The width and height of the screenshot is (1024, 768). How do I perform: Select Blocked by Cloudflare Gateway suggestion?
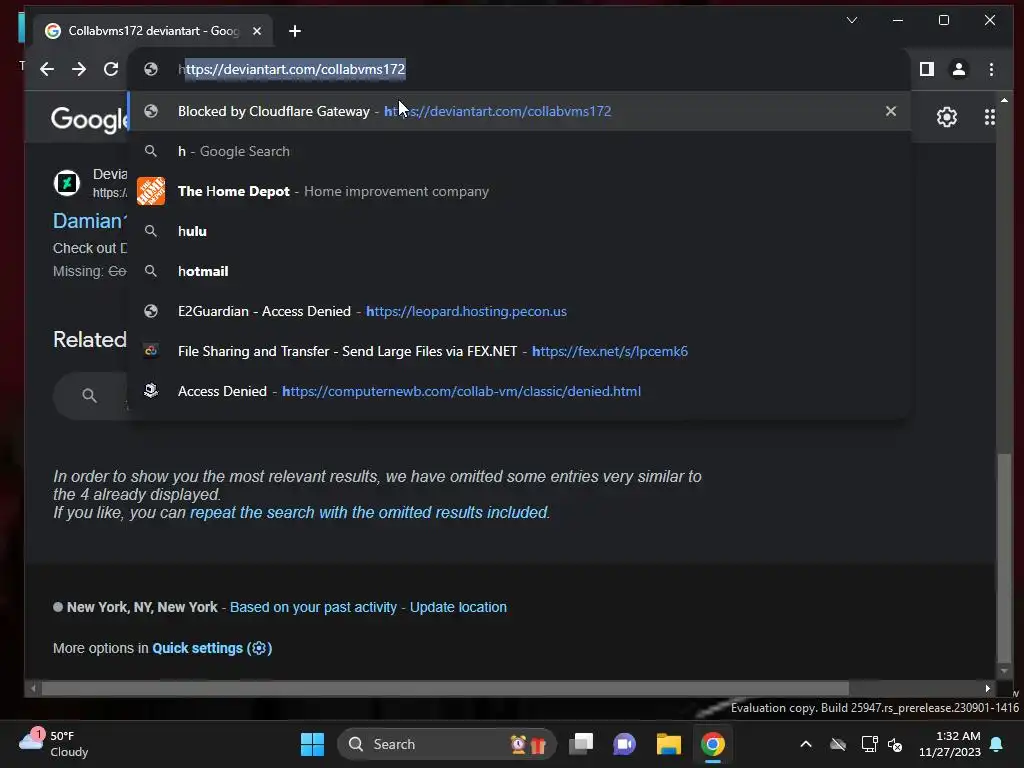click(x=519, y=111)
